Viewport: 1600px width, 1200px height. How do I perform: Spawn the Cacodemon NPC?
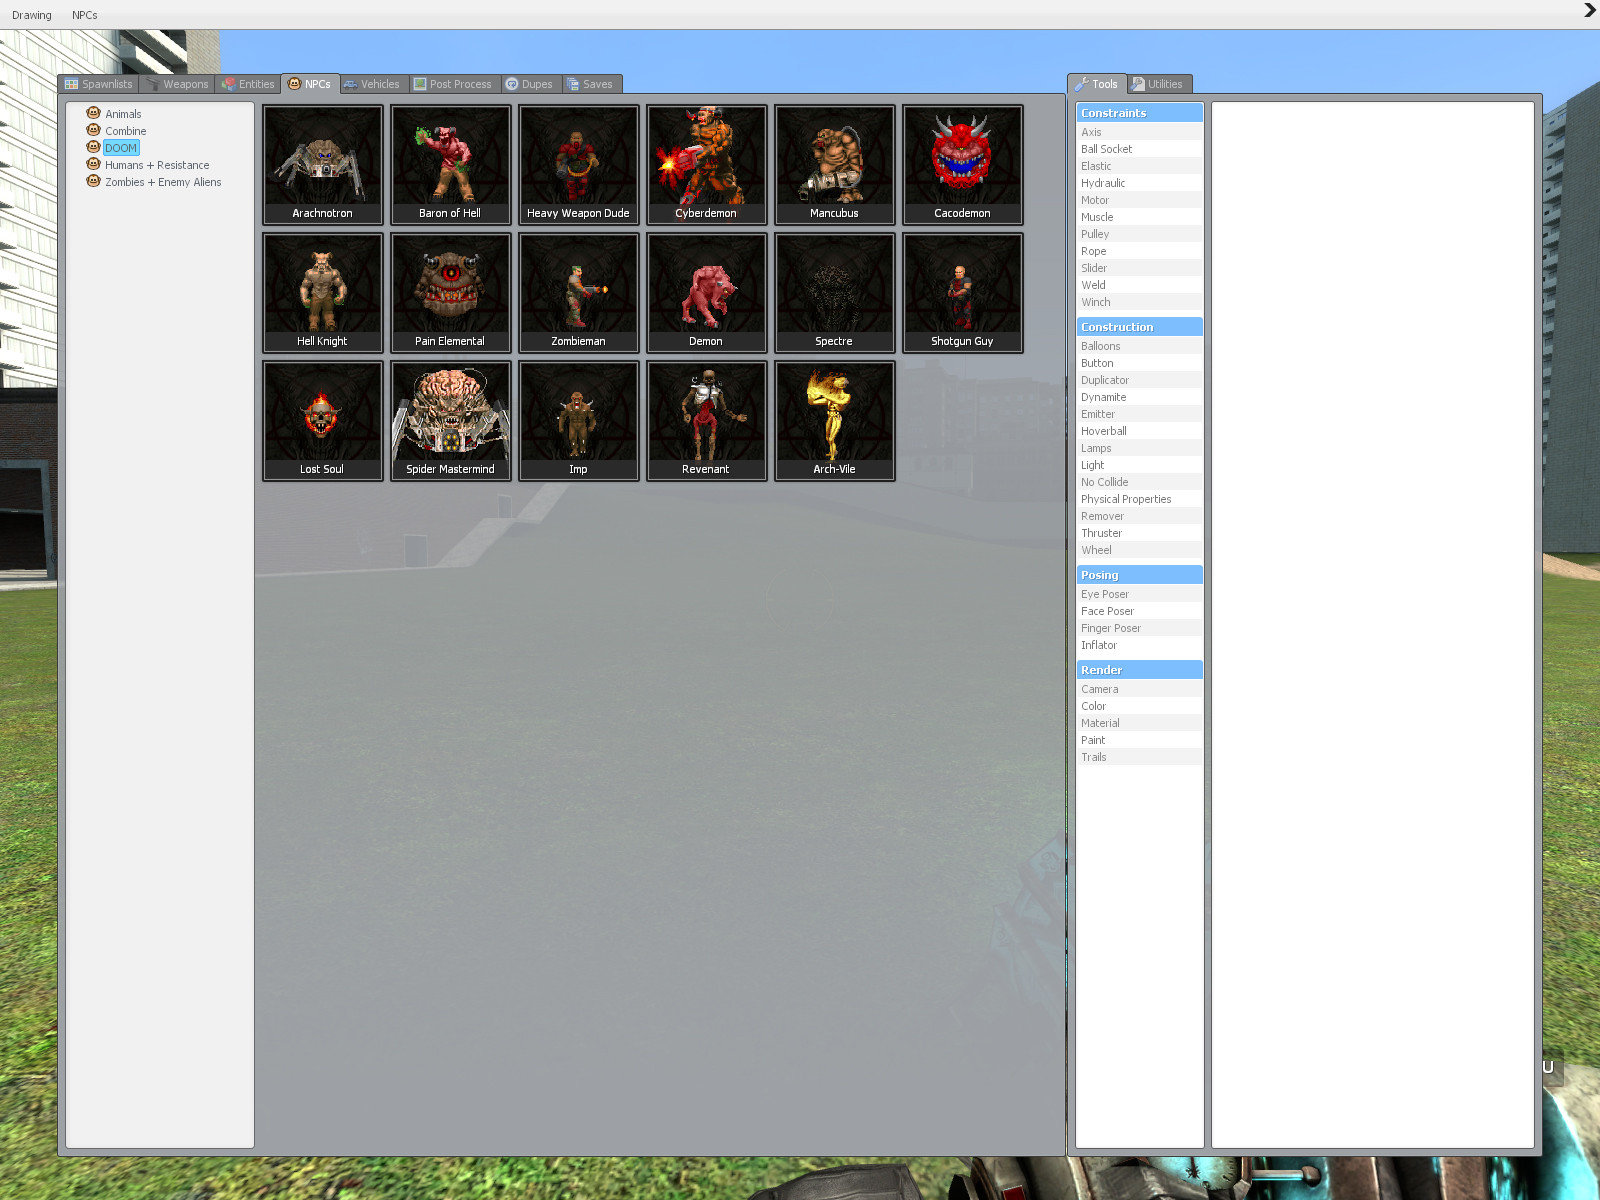point(962,165)
